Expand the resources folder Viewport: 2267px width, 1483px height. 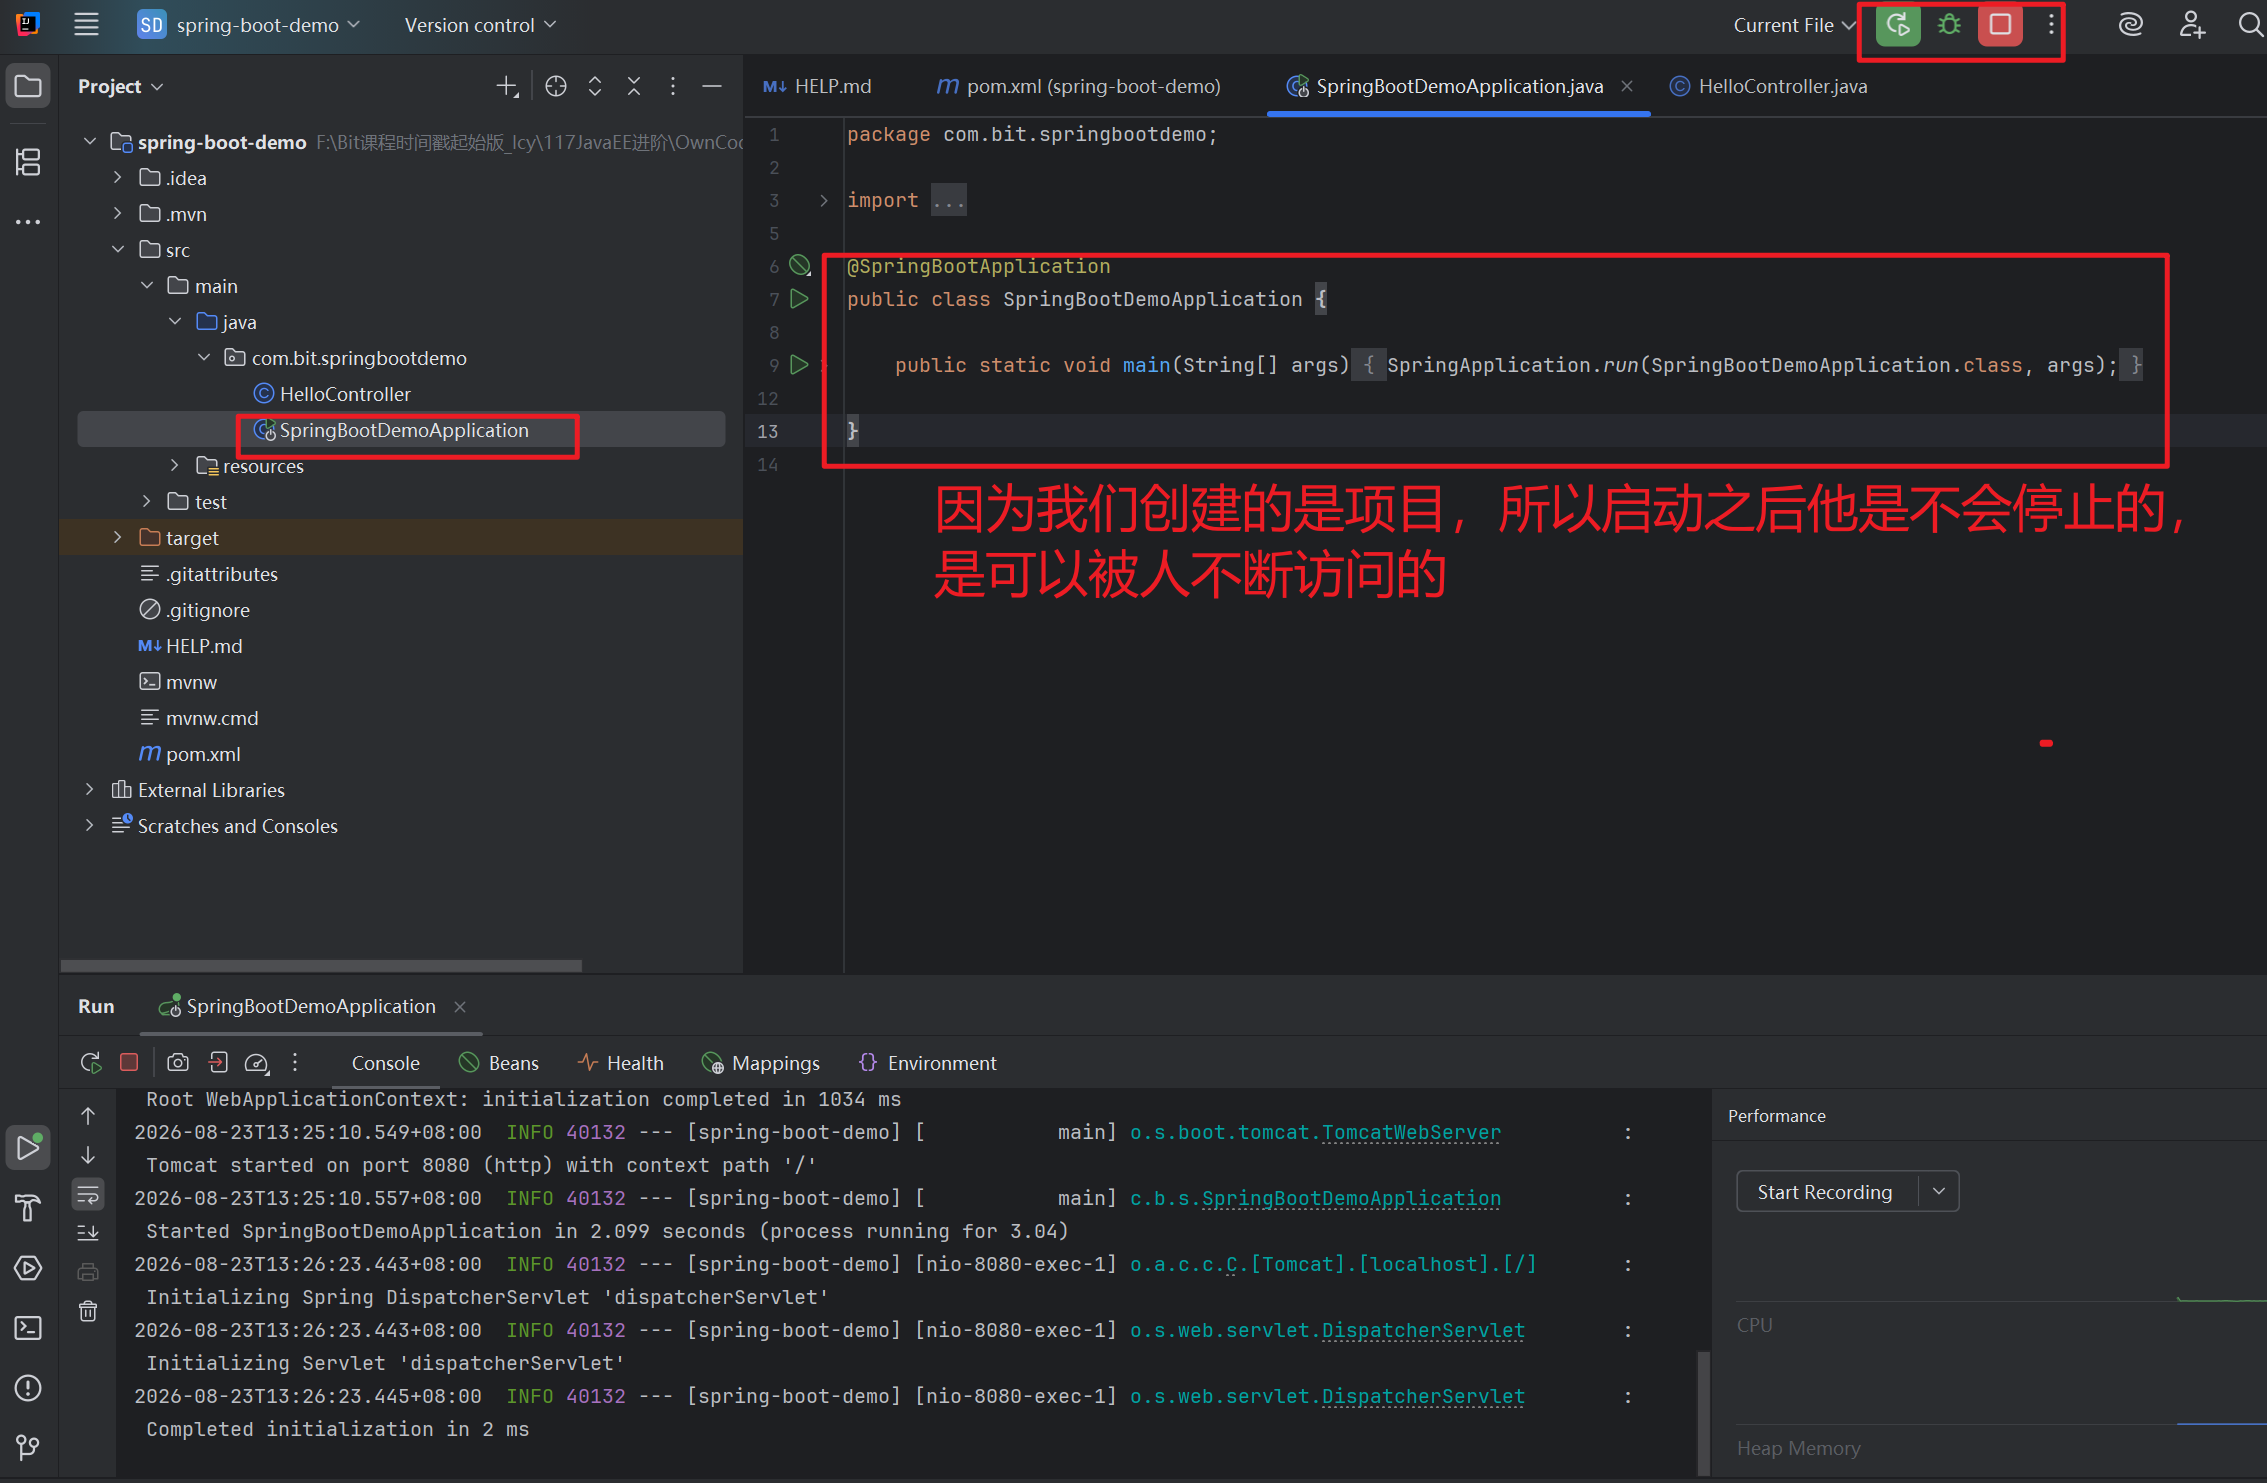coord(175,465)
